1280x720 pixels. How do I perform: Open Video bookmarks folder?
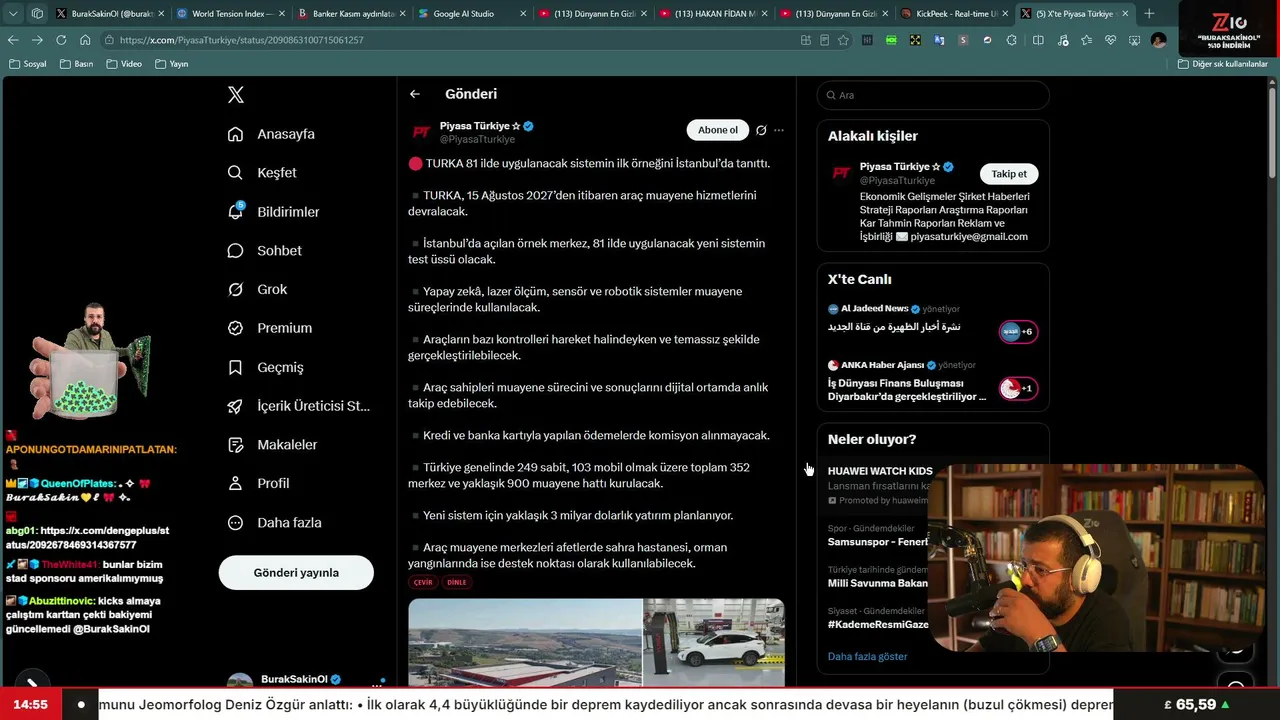pyautogui.click(x=123, y=64)
